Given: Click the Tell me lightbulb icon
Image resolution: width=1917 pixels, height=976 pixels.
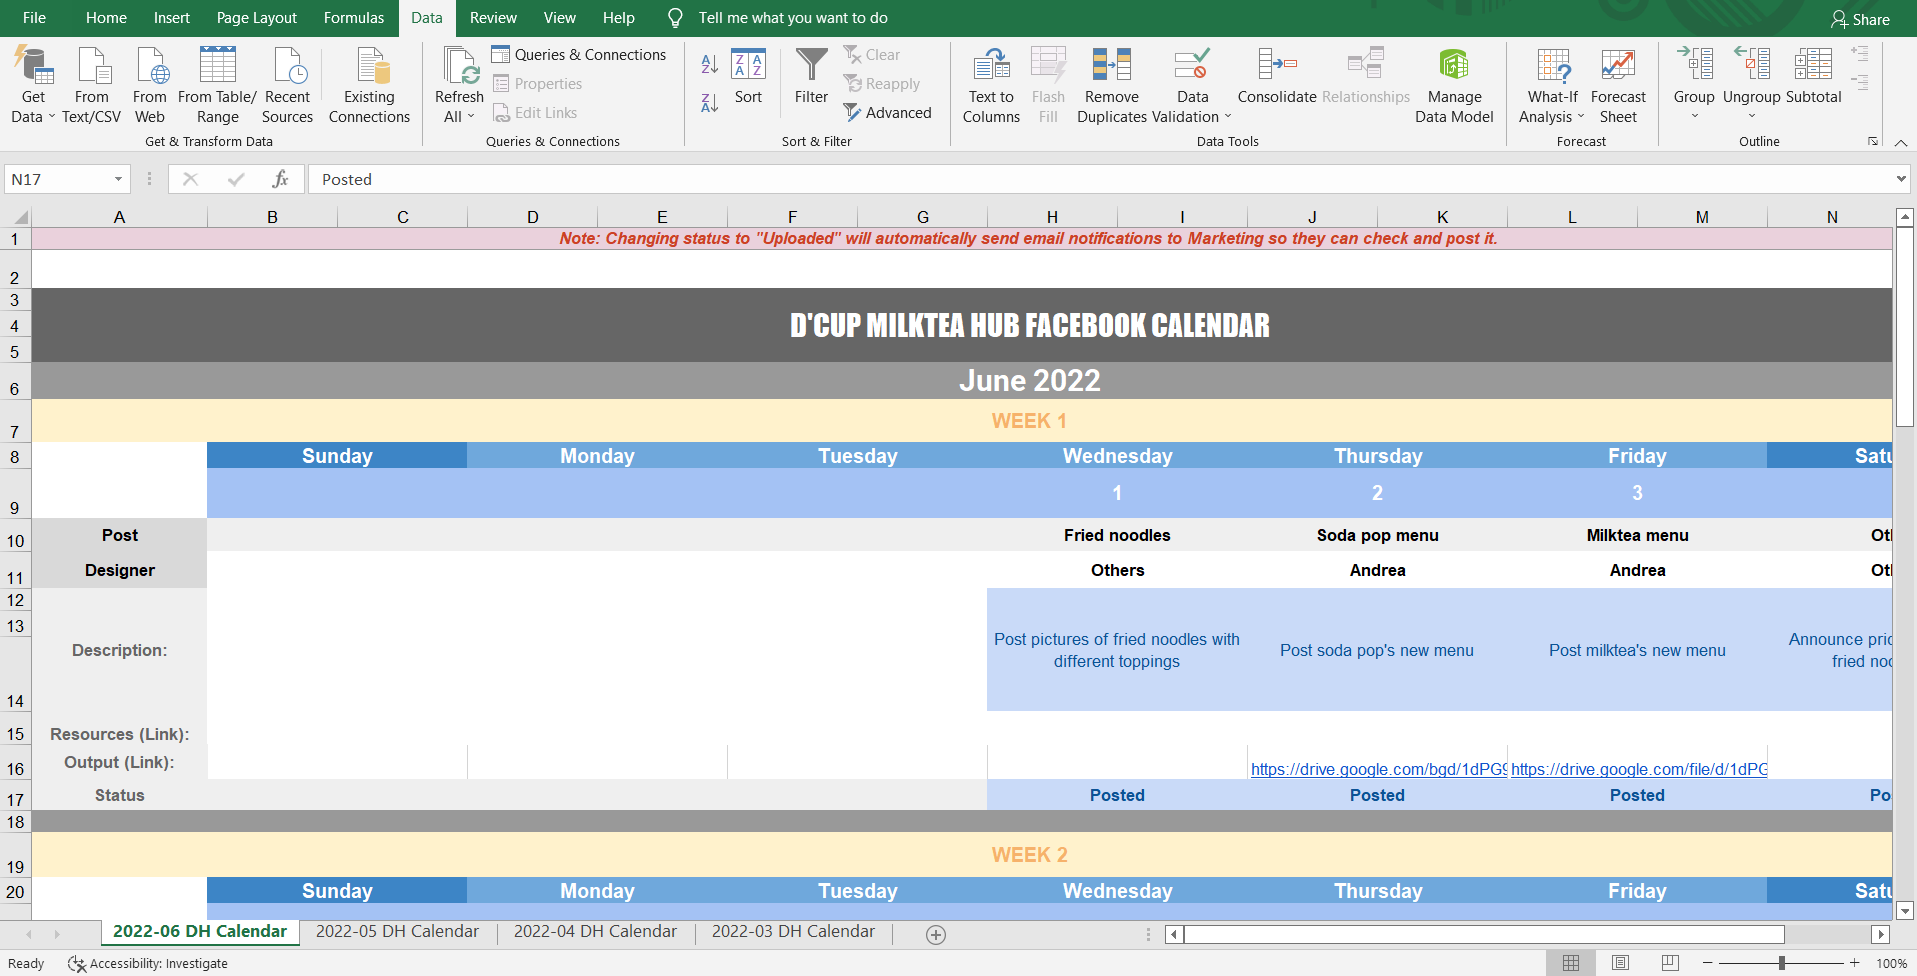Looking at the screenshot, I should tap(675, 18).
